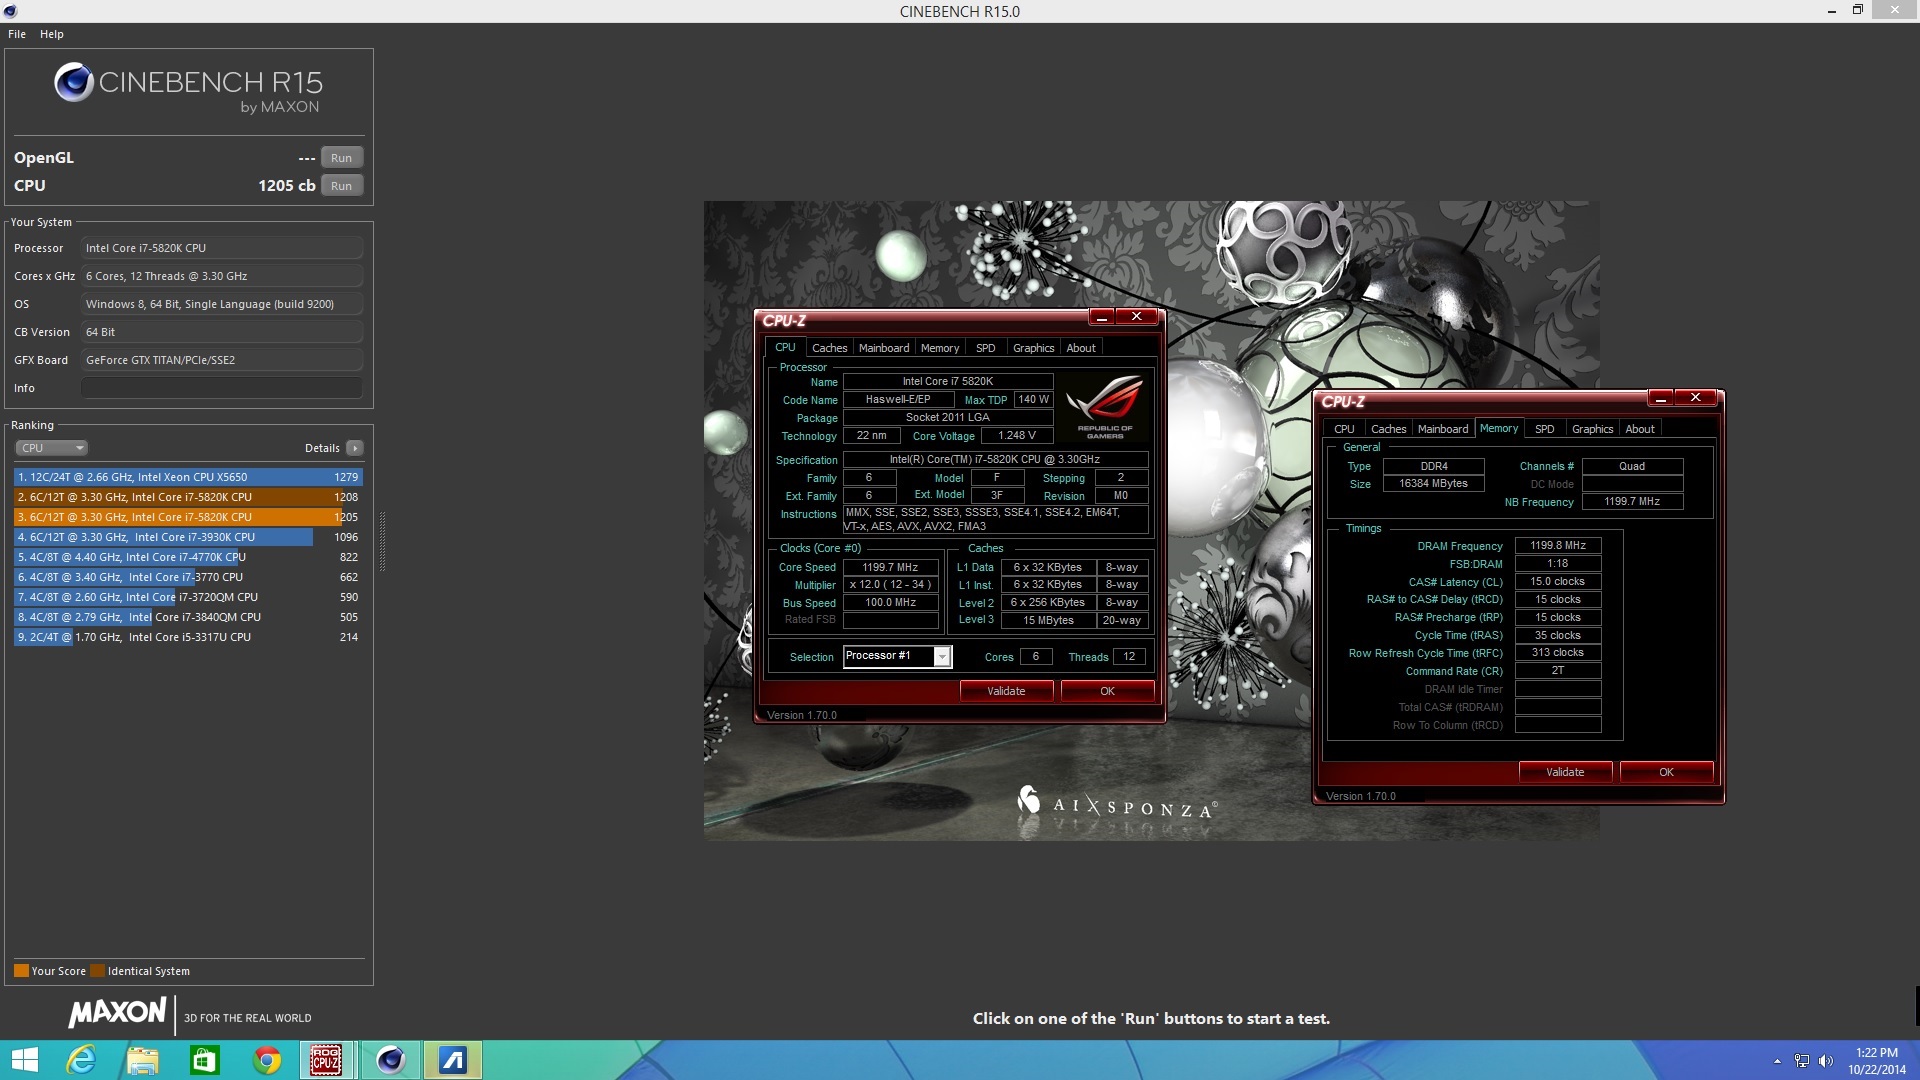Close the CPU-Z Memory window
The width and height of the screenshot is (1920, 1080).
1696,398
